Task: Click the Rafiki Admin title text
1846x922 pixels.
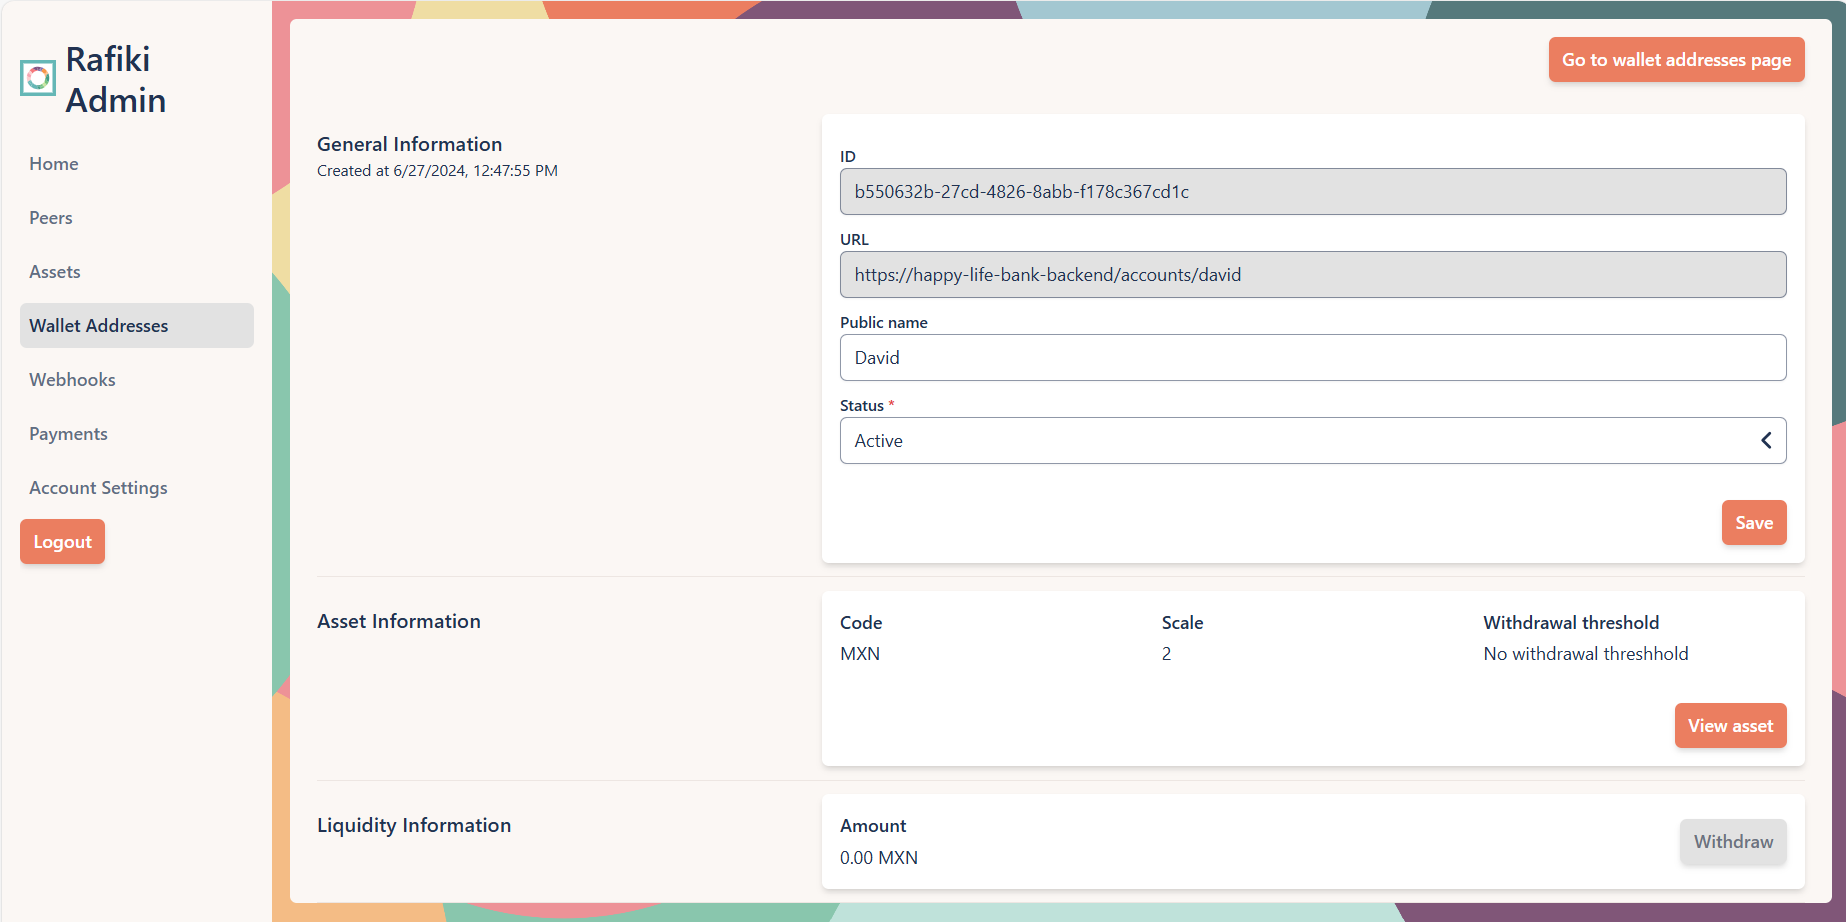Action: [115, 80]
